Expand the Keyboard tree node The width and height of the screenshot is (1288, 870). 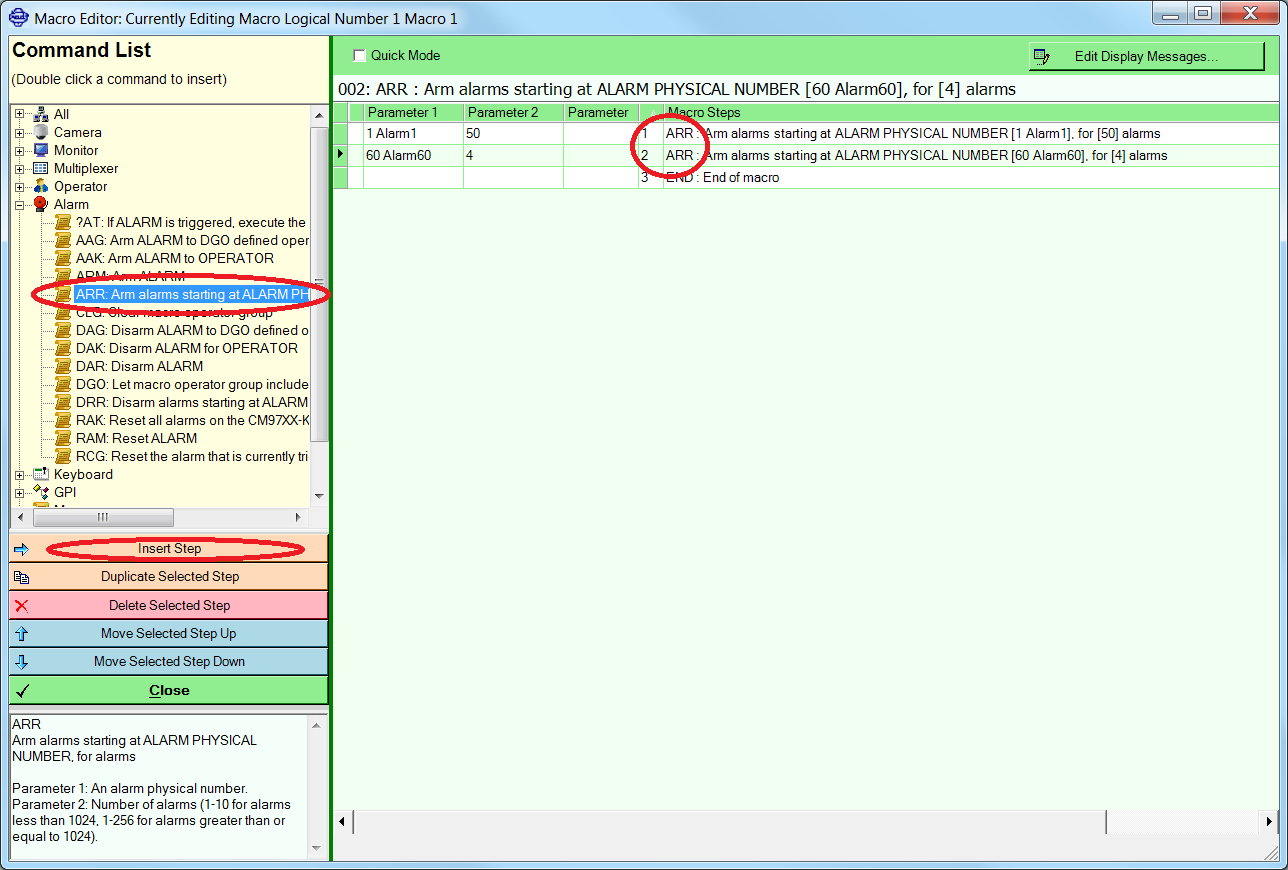(20, 474)
